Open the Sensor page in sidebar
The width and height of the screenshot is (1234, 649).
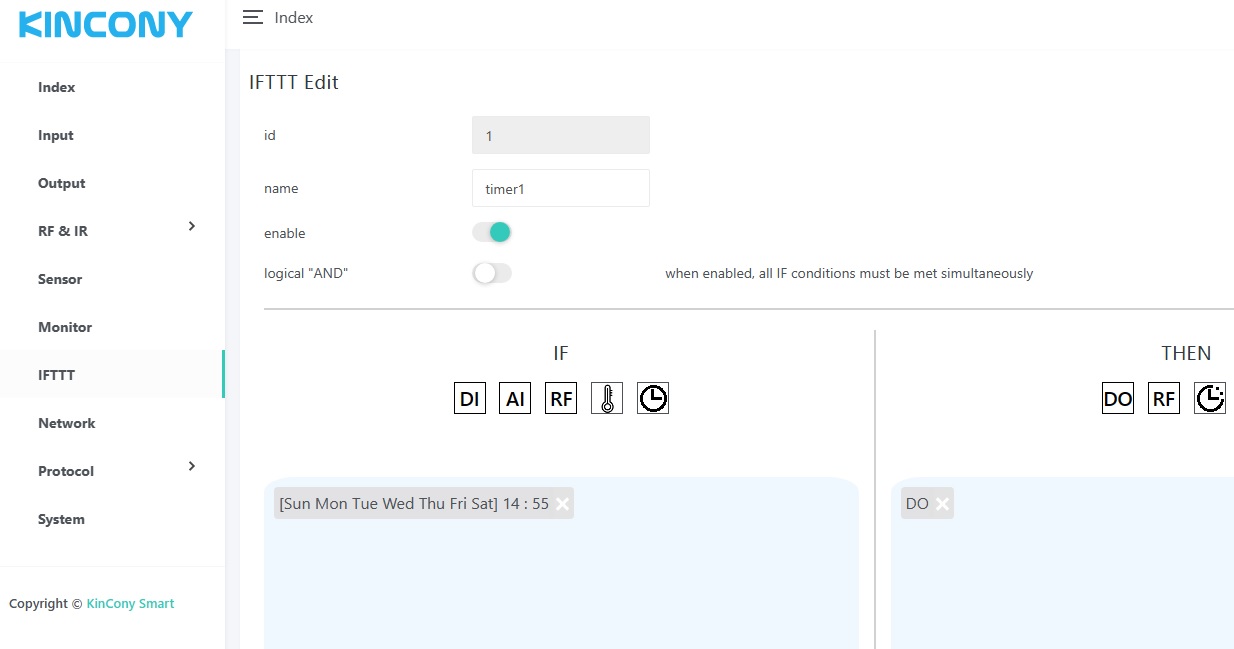(60, 279)
